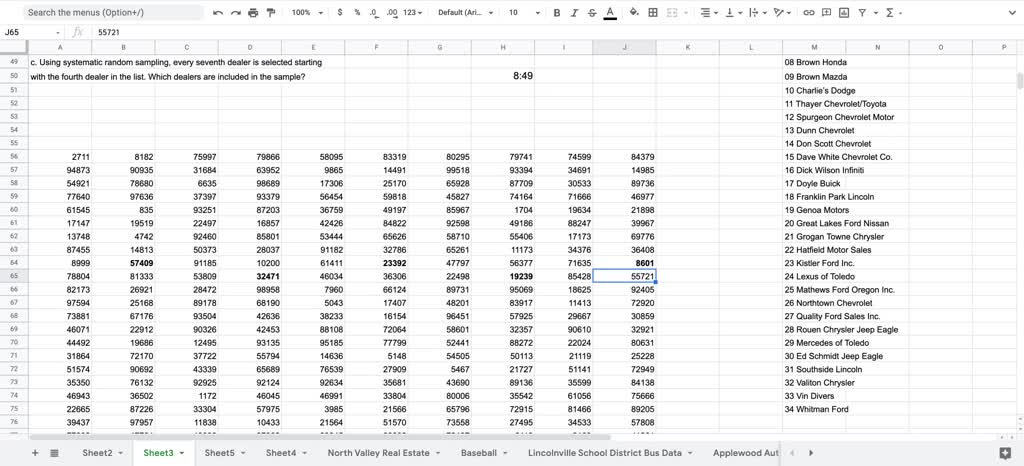1024x466 pixels.
Task: Format as currency with the dollar button
Action: (341, 13)
